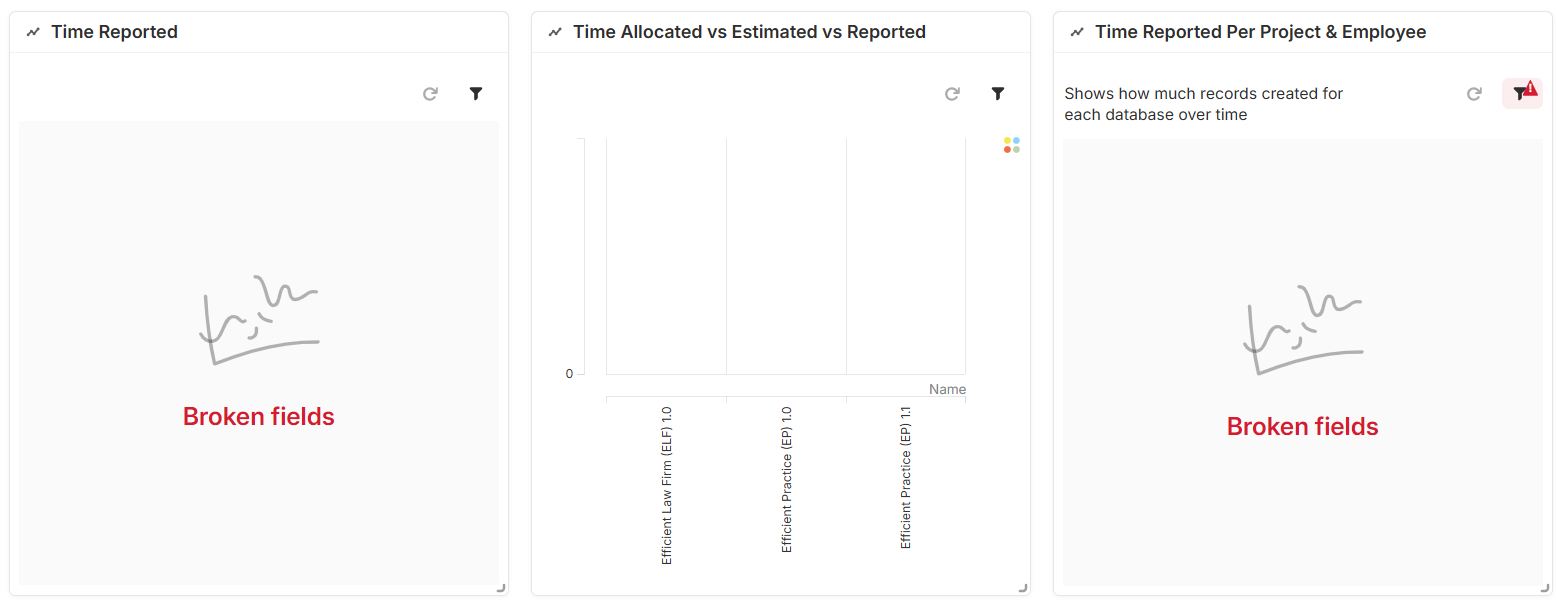
Task: Select Time Allocated vs Estimated vs Reported title
Action: point(749,32)
